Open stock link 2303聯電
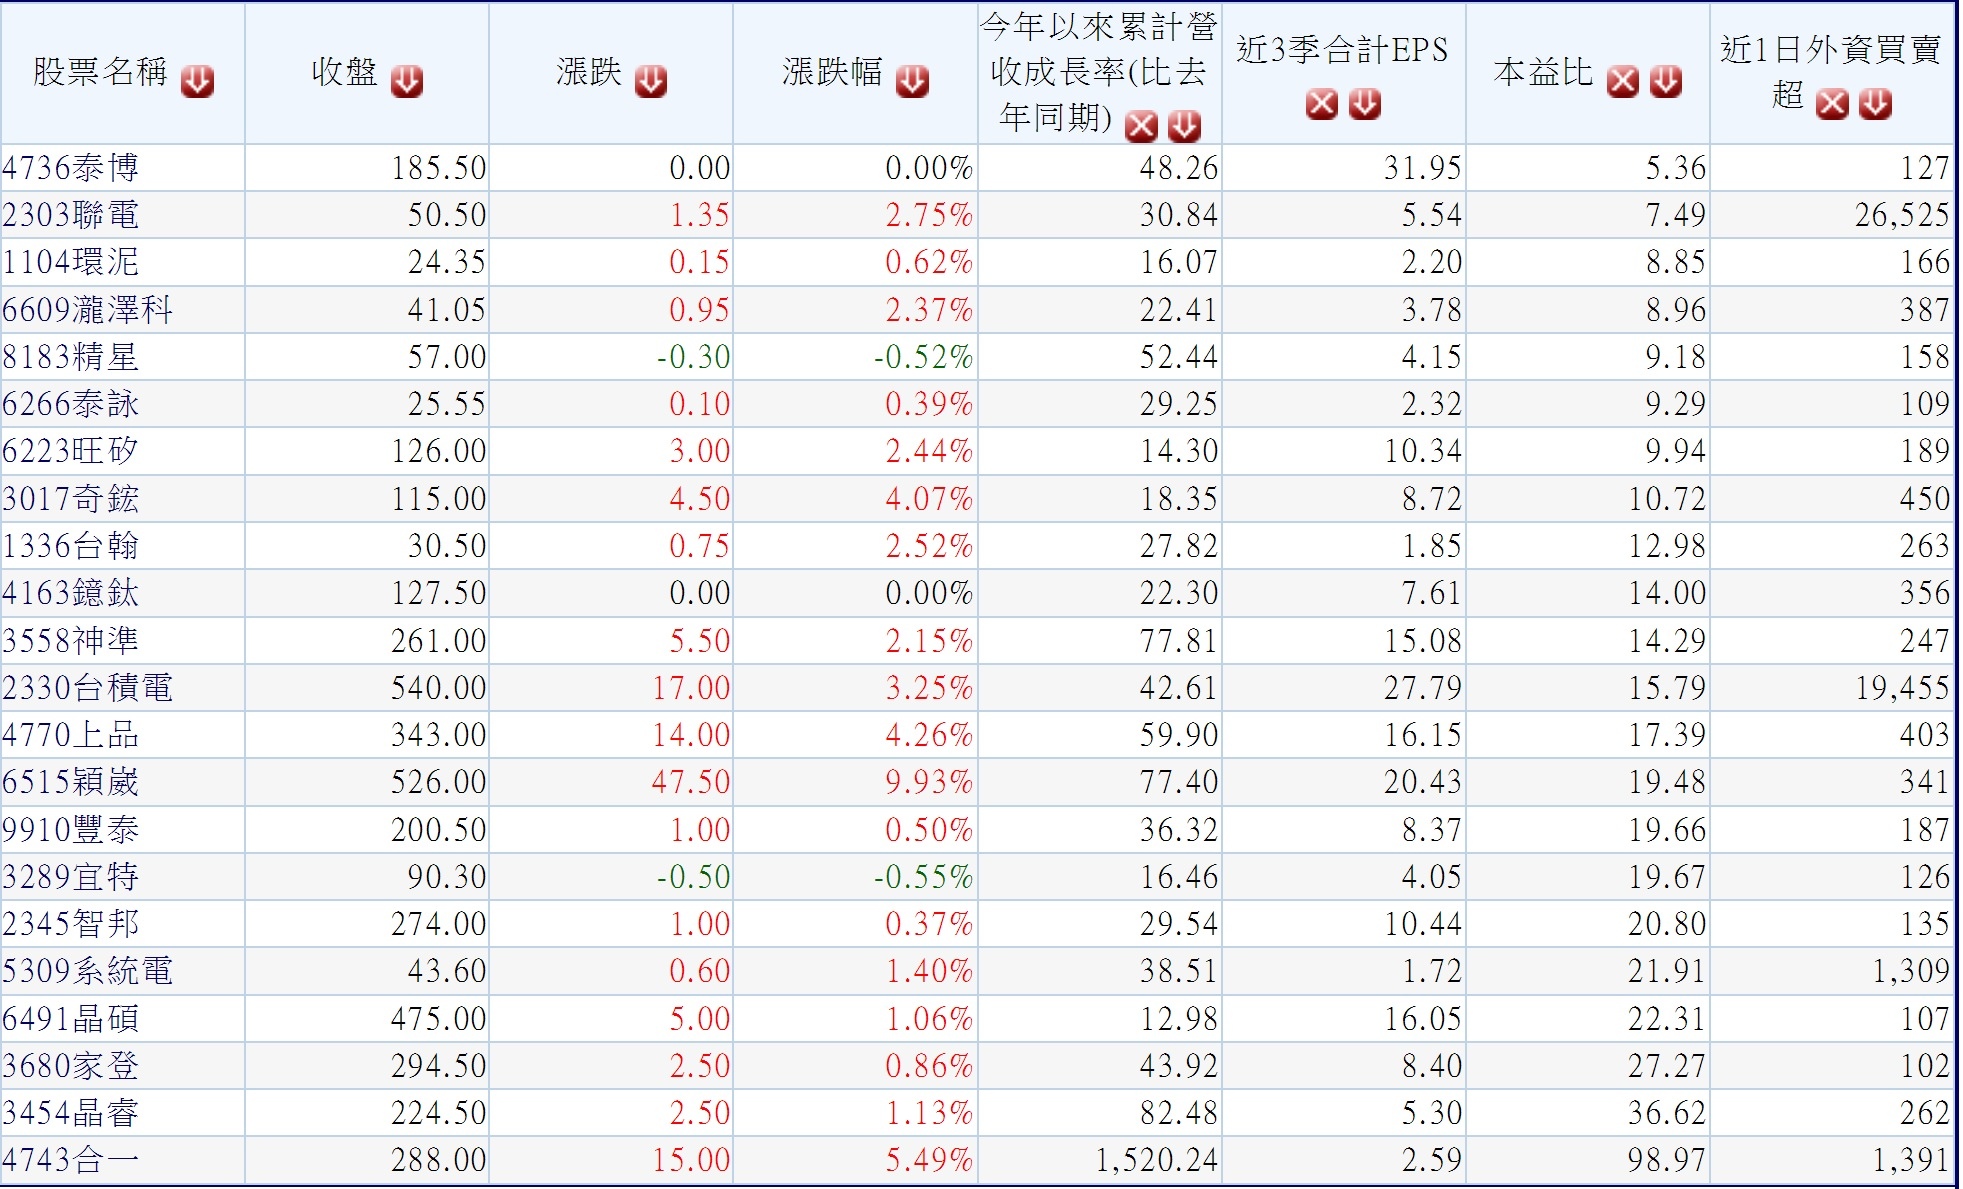The image size is (1963, 1189). (x=70, y=215)
